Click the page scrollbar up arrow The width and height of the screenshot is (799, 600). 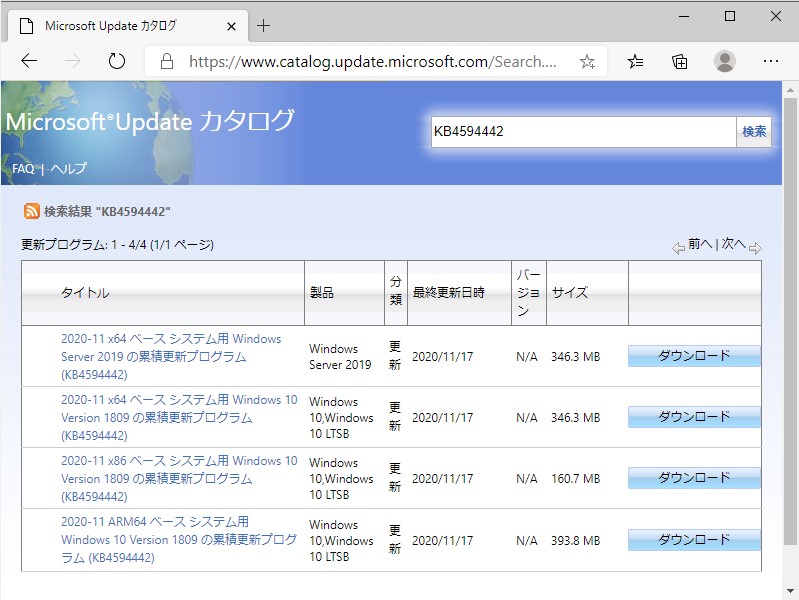click(x=790, y=90)
